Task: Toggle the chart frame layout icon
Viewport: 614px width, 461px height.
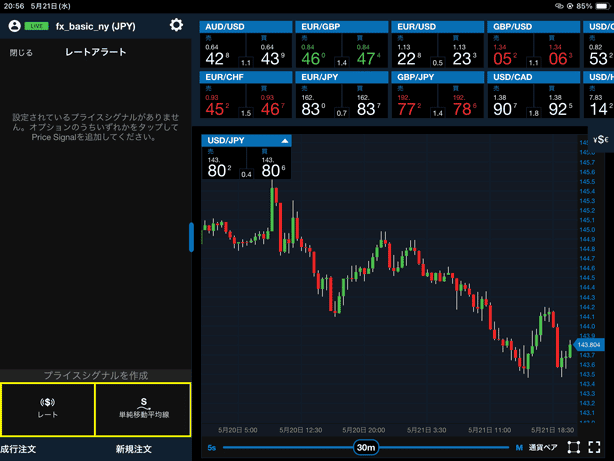Action: (x=574, y=447)
